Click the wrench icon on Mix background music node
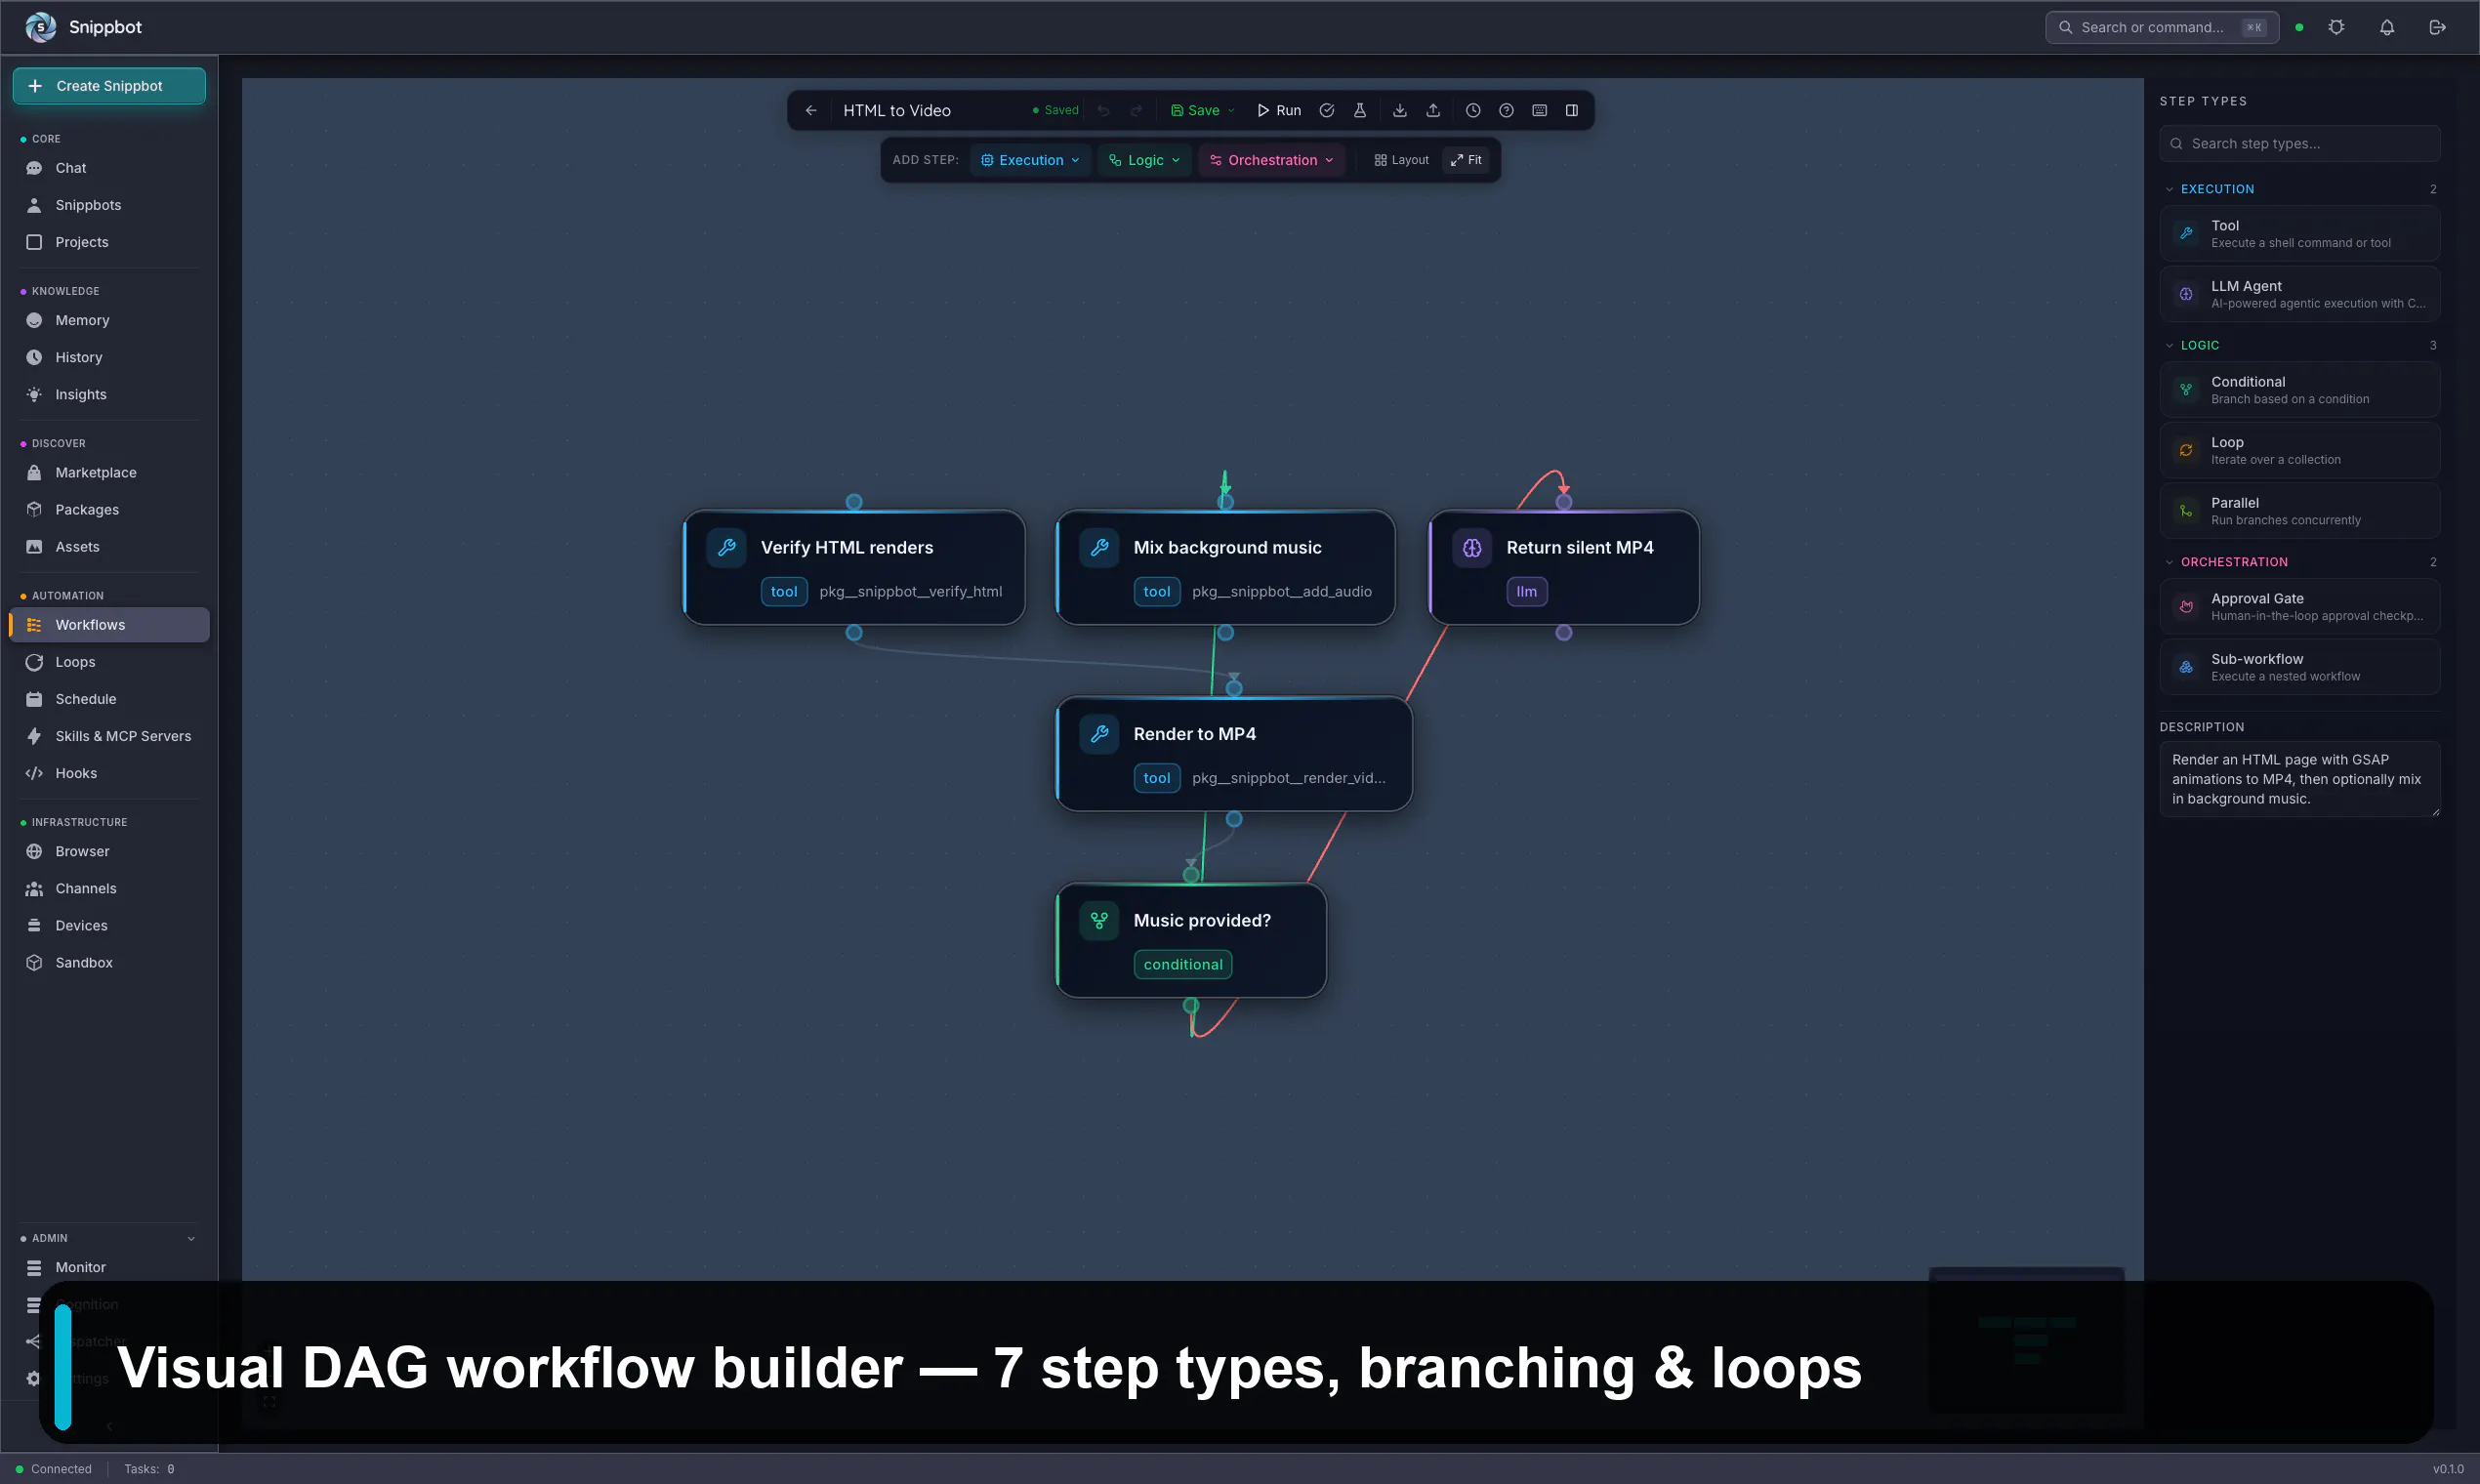 [x=1100, y=547]
